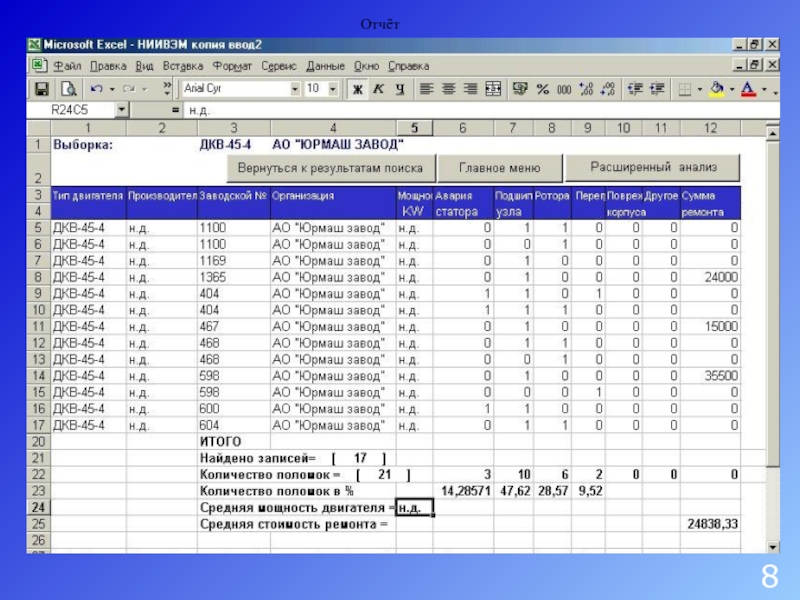Toggle Italic formatting button
The width and height of the screenshot is (800, 600).
click(378, 89)
